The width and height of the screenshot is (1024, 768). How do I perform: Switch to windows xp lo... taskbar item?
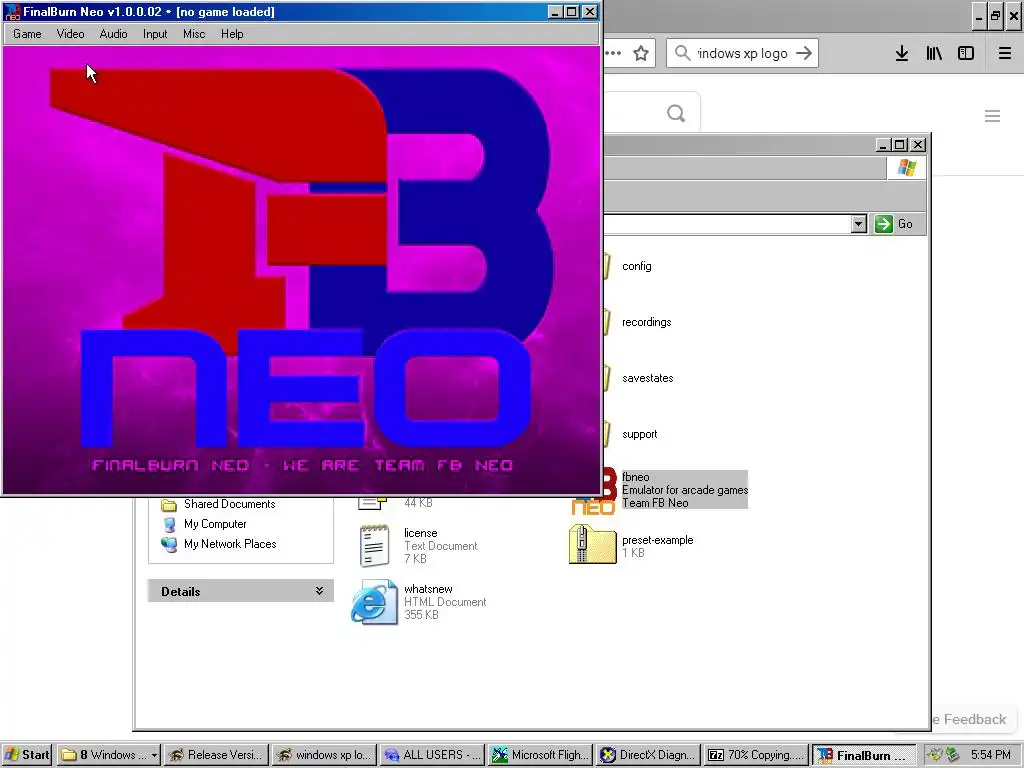324,755
